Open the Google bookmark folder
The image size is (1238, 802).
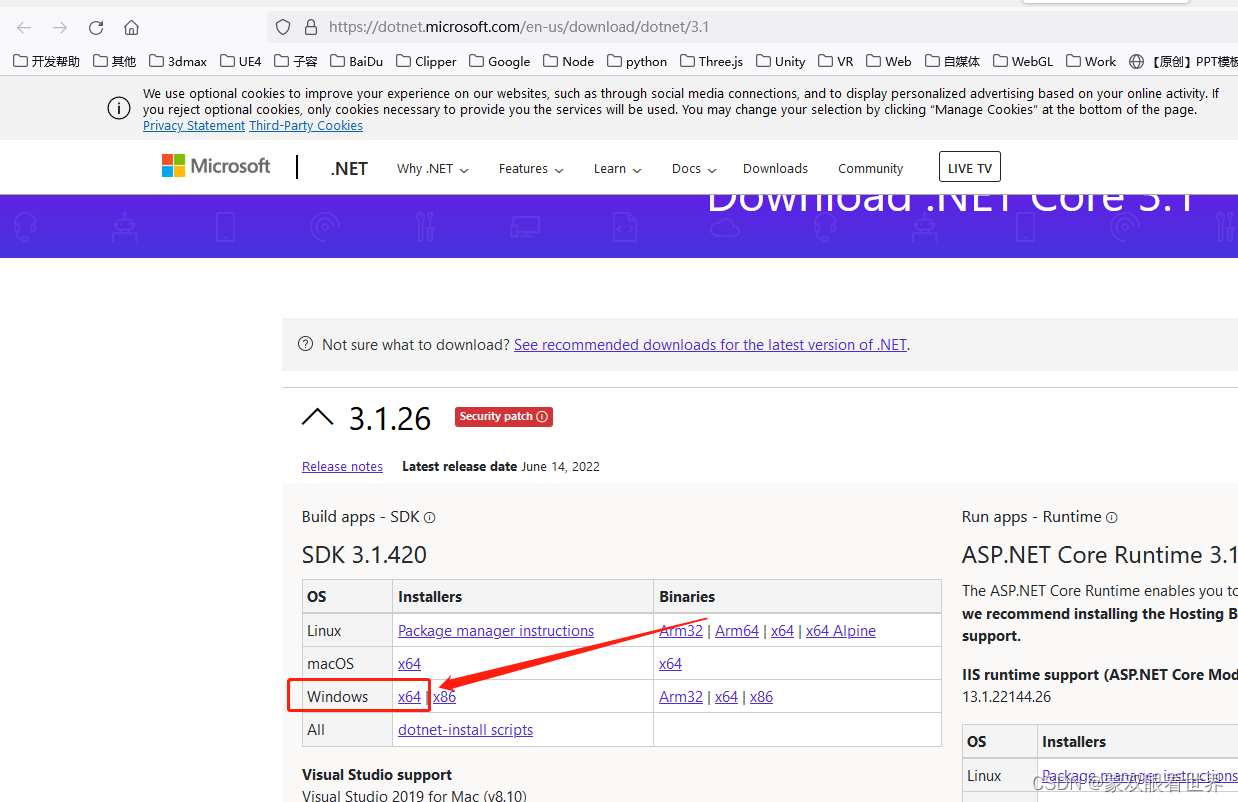pyautogui.click(x=499, y=61)
